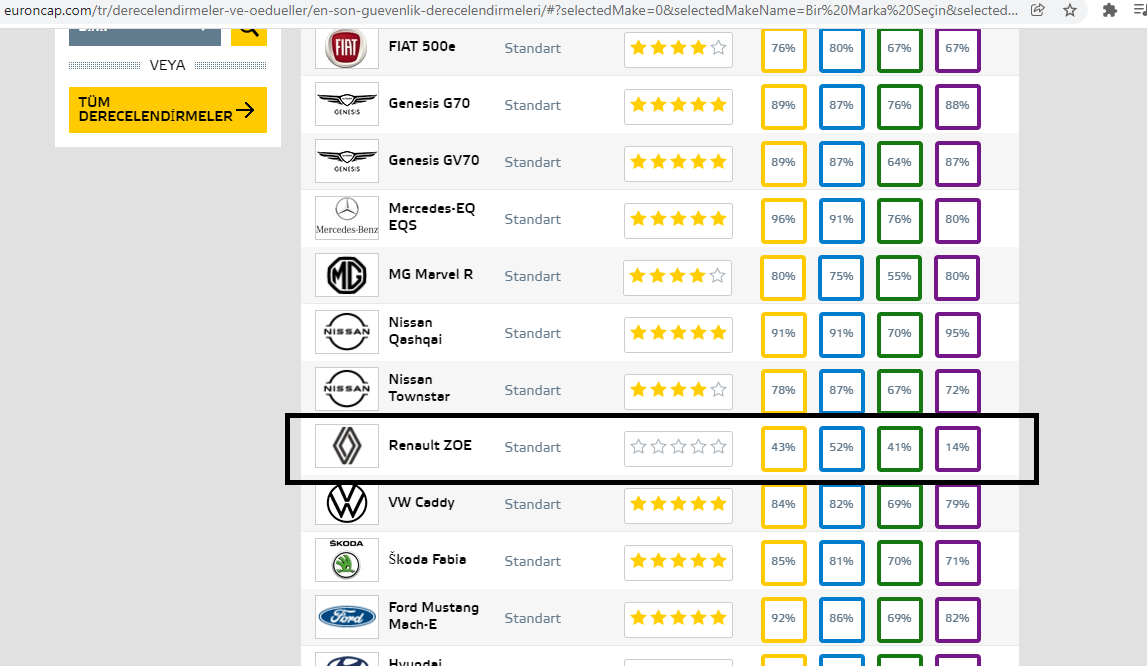Image resolution: width=1147 pixels, height=666 pixels.
Task: Click the Škoda logo thumbnail
Action: tap(347, 560)
